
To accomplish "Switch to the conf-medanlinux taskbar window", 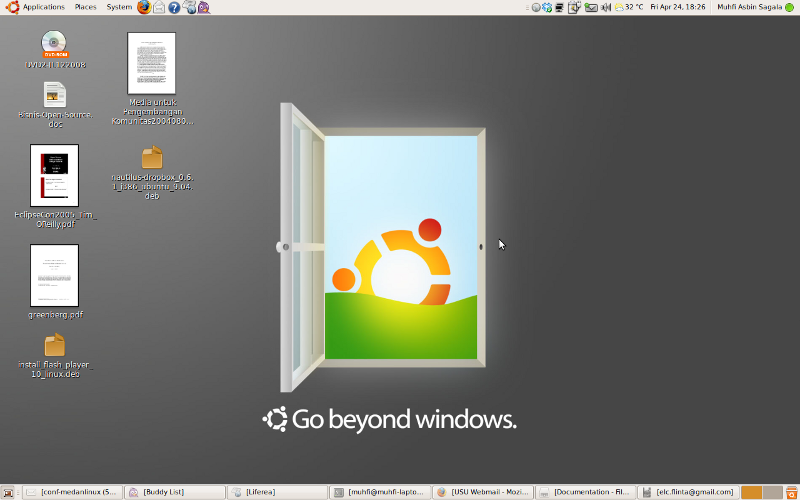I will click(x=72, y=492).
